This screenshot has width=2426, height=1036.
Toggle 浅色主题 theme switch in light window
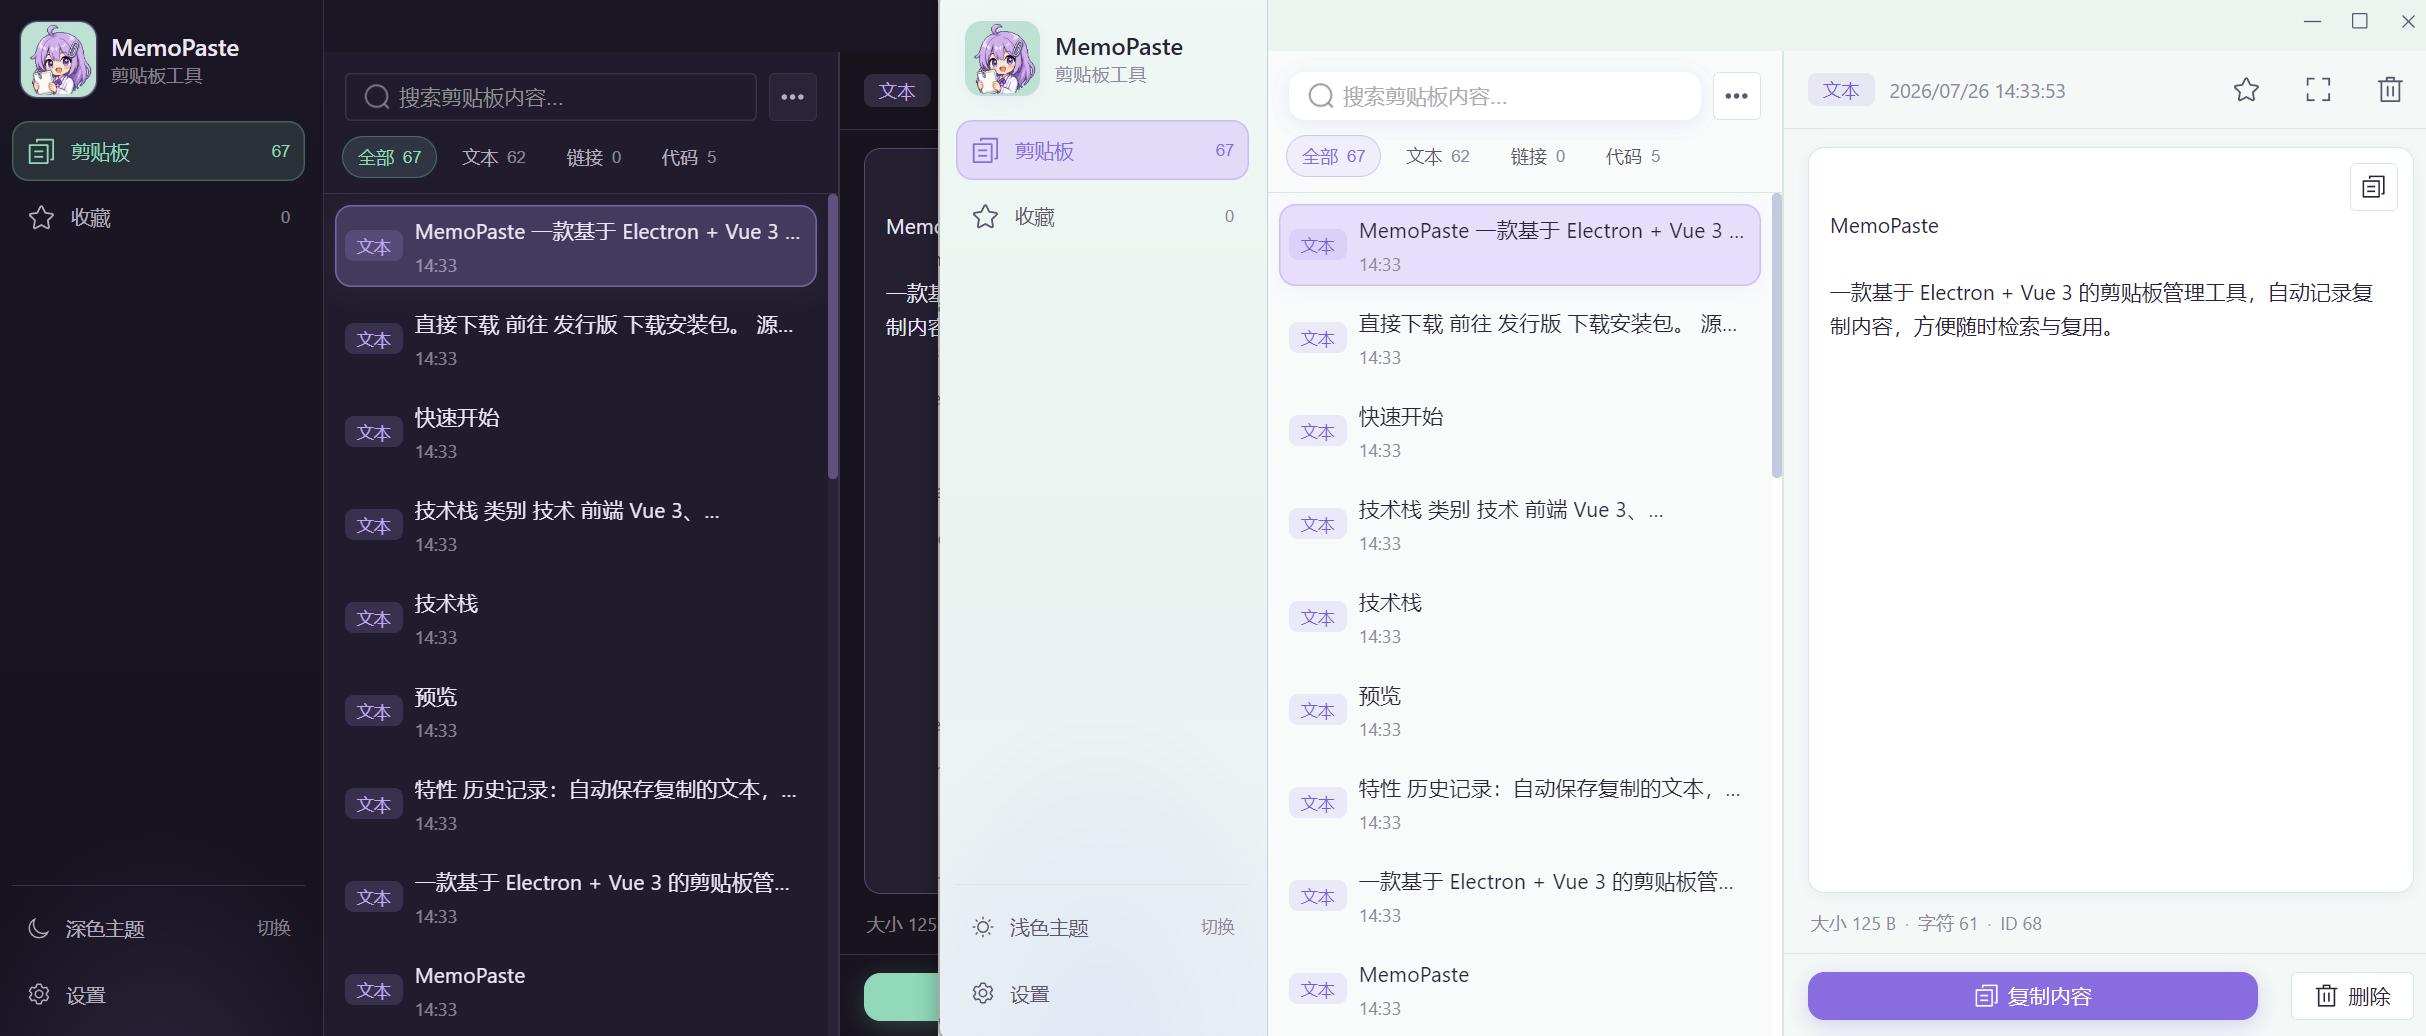pyautogui.click(x=1102, y=927)
